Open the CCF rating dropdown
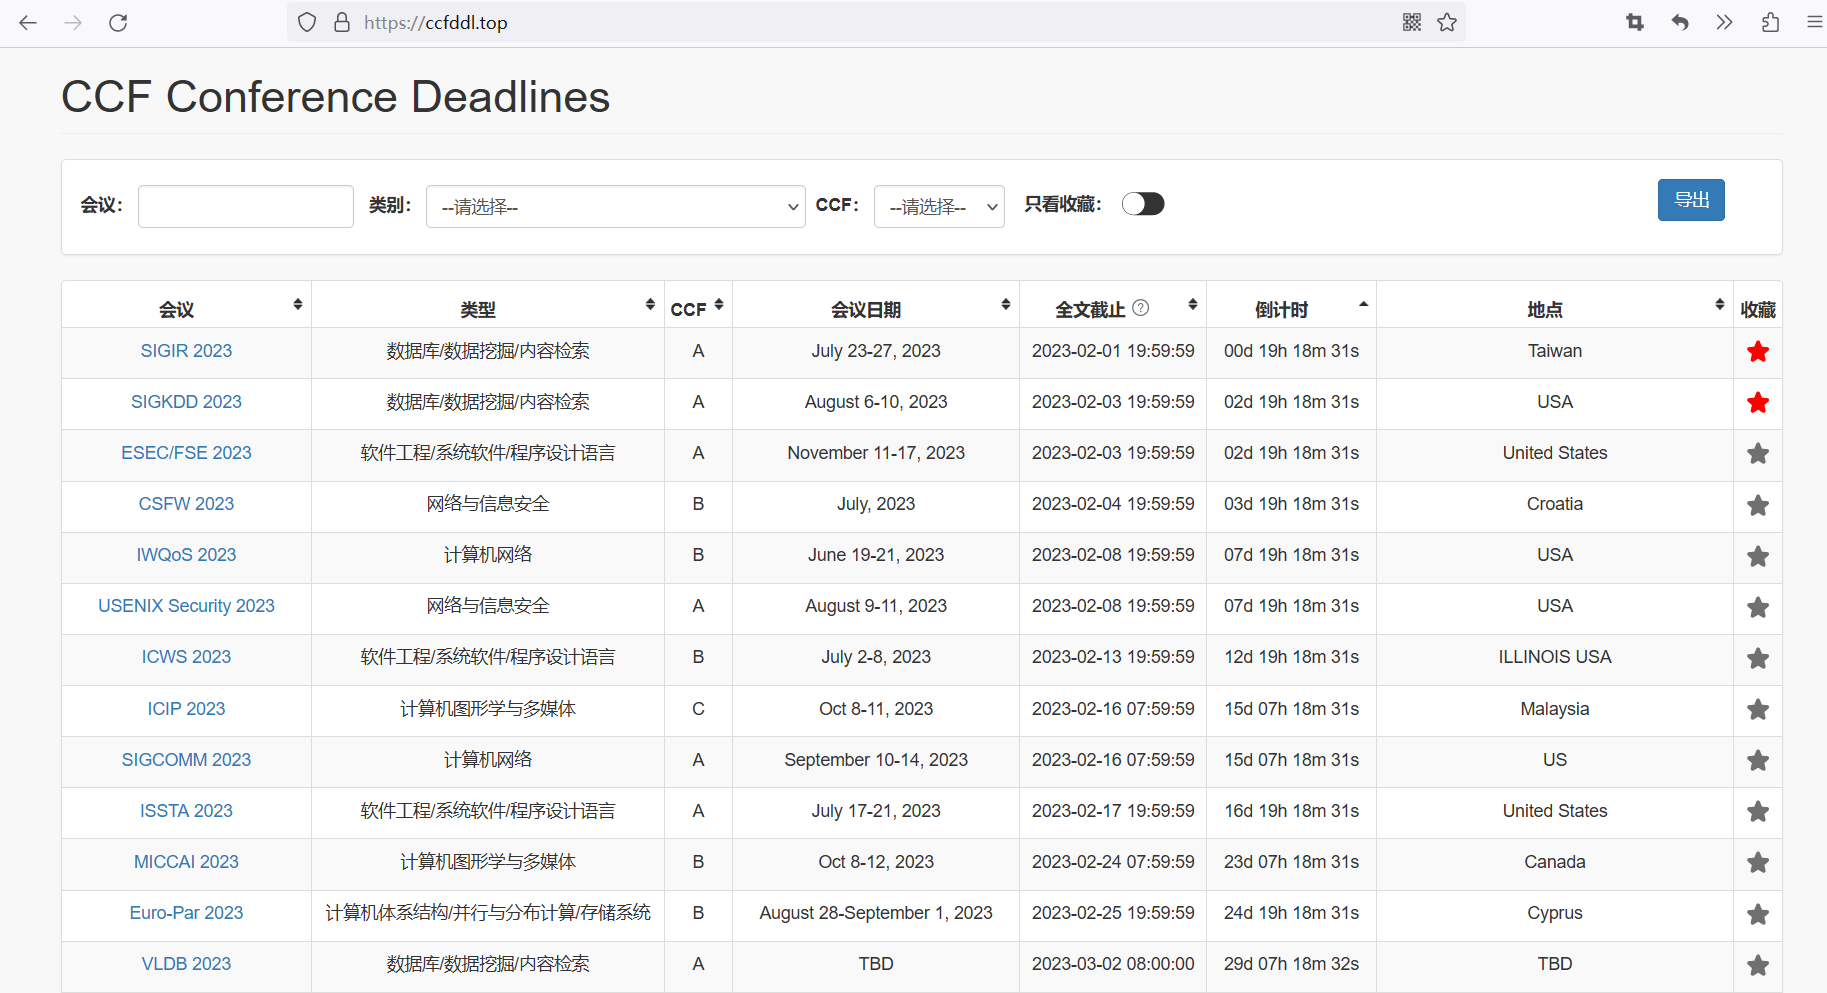The width and height of the screenshot is (1827, 993). [x=938, y=206]
